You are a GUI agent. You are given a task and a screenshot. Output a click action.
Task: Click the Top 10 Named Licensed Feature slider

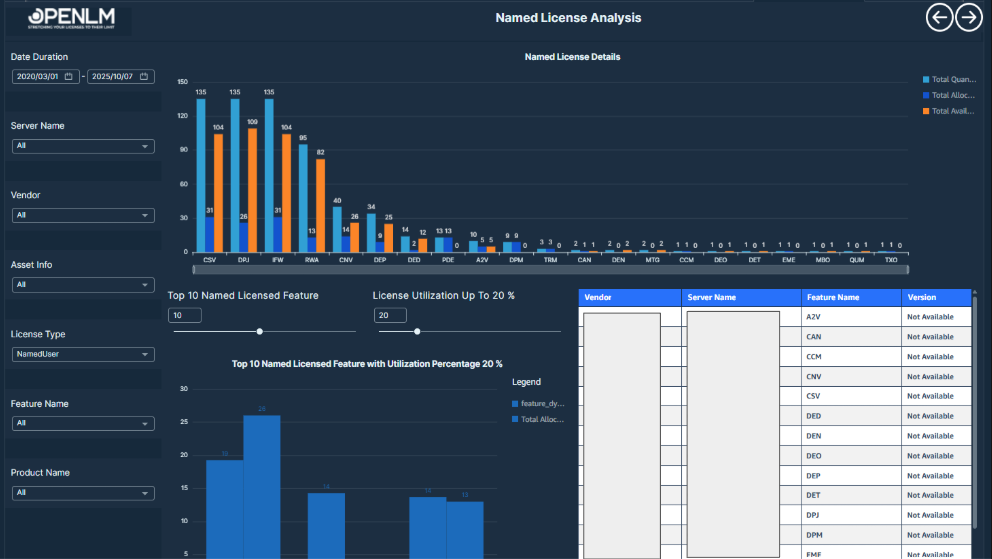coord(260,331)
